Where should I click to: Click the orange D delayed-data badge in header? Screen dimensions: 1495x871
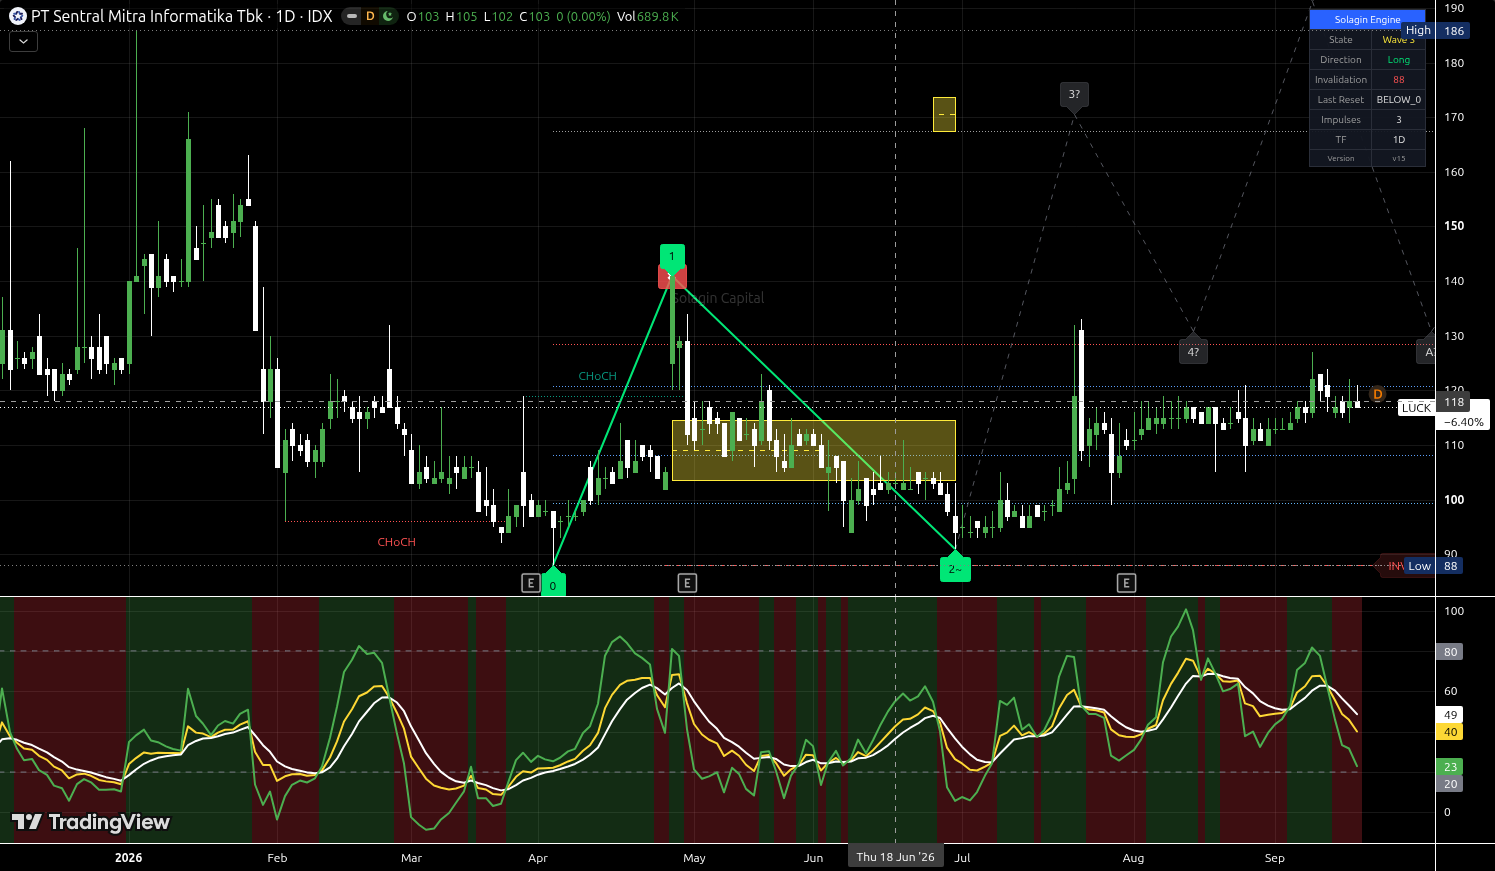pos(370,16)
